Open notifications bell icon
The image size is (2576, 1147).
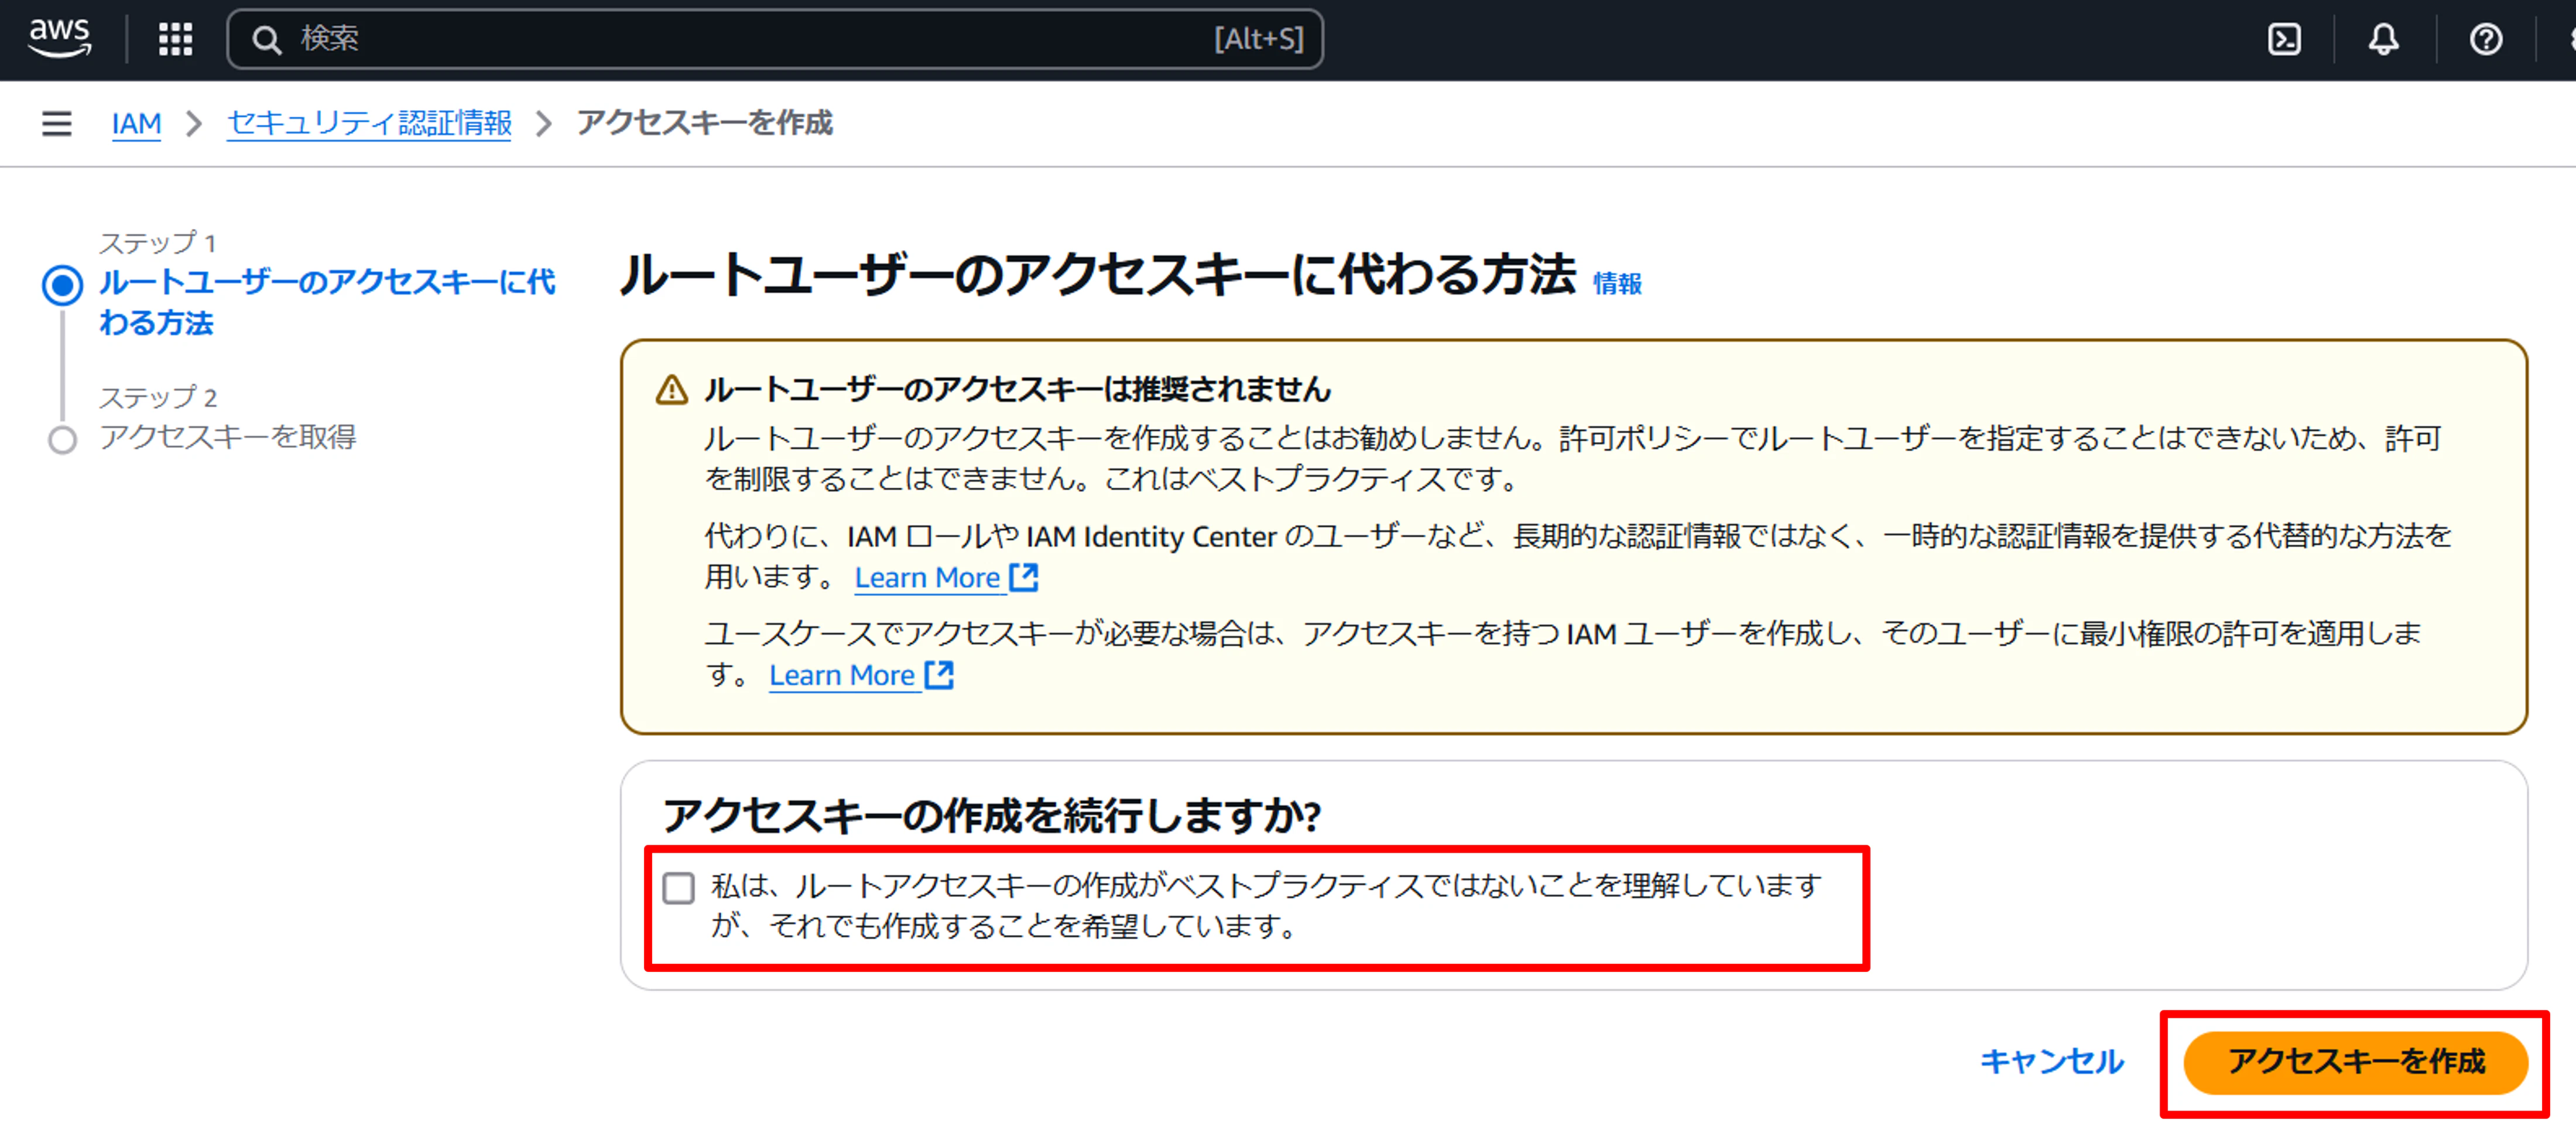tap(2384, 39)
